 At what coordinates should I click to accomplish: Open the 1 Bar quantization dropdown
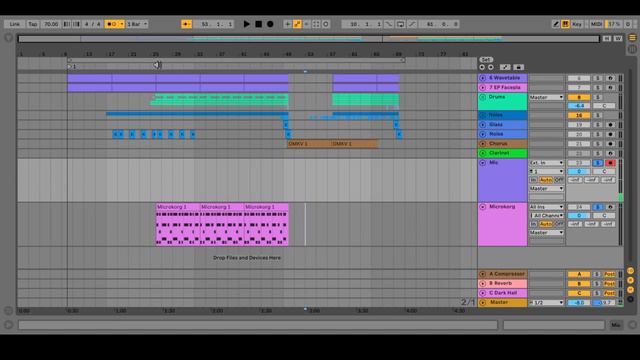(137, 24)
